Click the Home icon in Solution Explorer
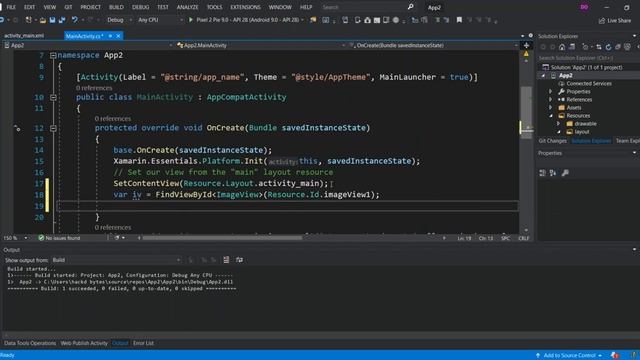The width and height of the screenshot is (640, 360). (x=562, y=47)
